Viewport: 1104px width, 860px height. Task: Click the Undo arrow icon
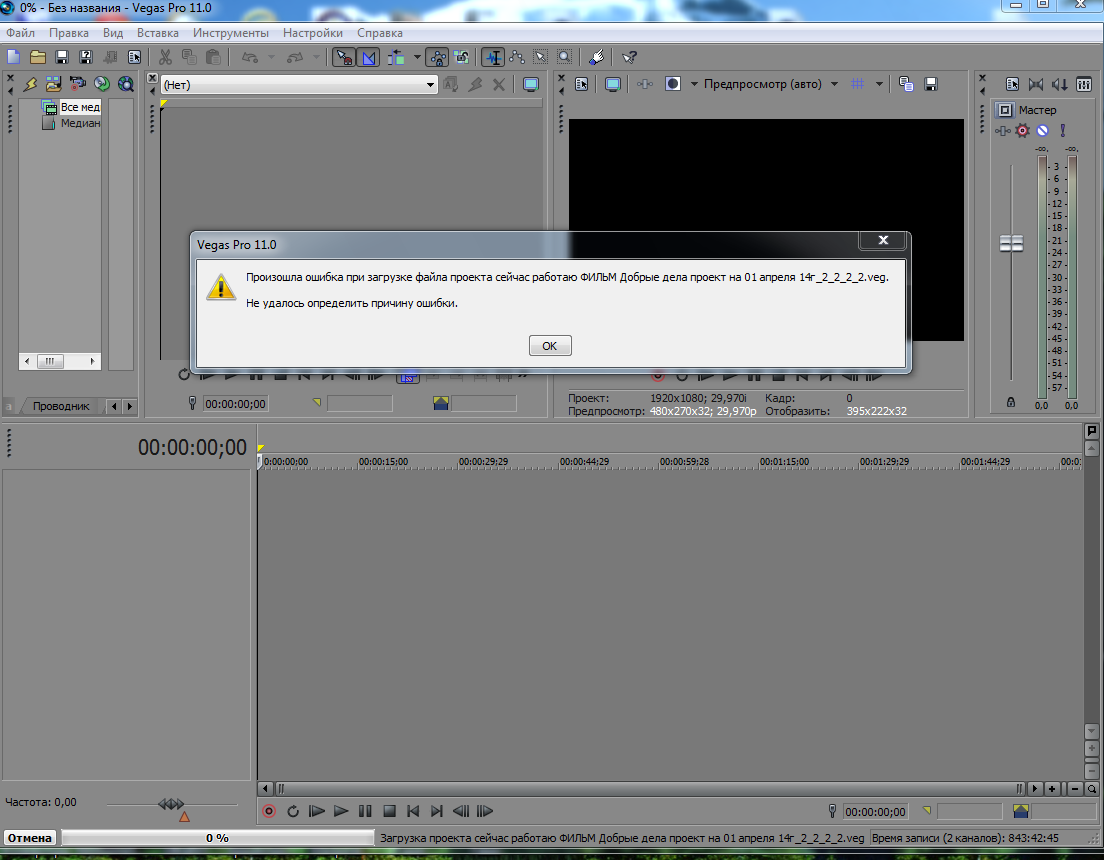pos(250,57)
